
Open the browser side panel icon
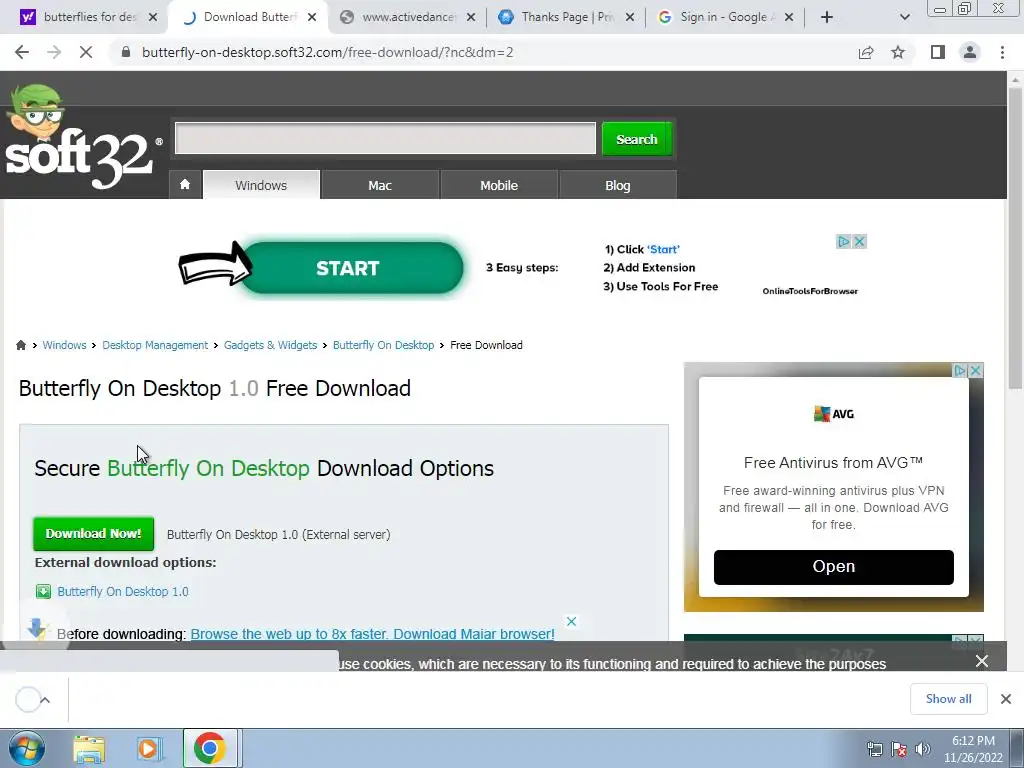click(x=938, y=52)
